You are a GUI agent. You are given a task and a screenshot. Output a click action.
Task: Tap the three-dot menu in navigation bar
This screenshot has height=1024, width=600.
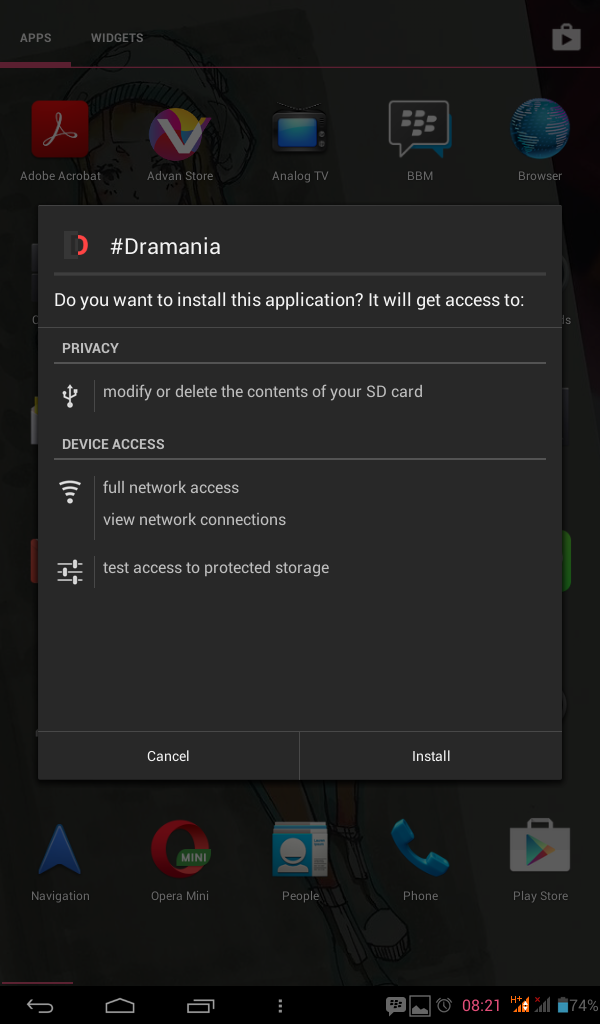(x=280, y=1004)
